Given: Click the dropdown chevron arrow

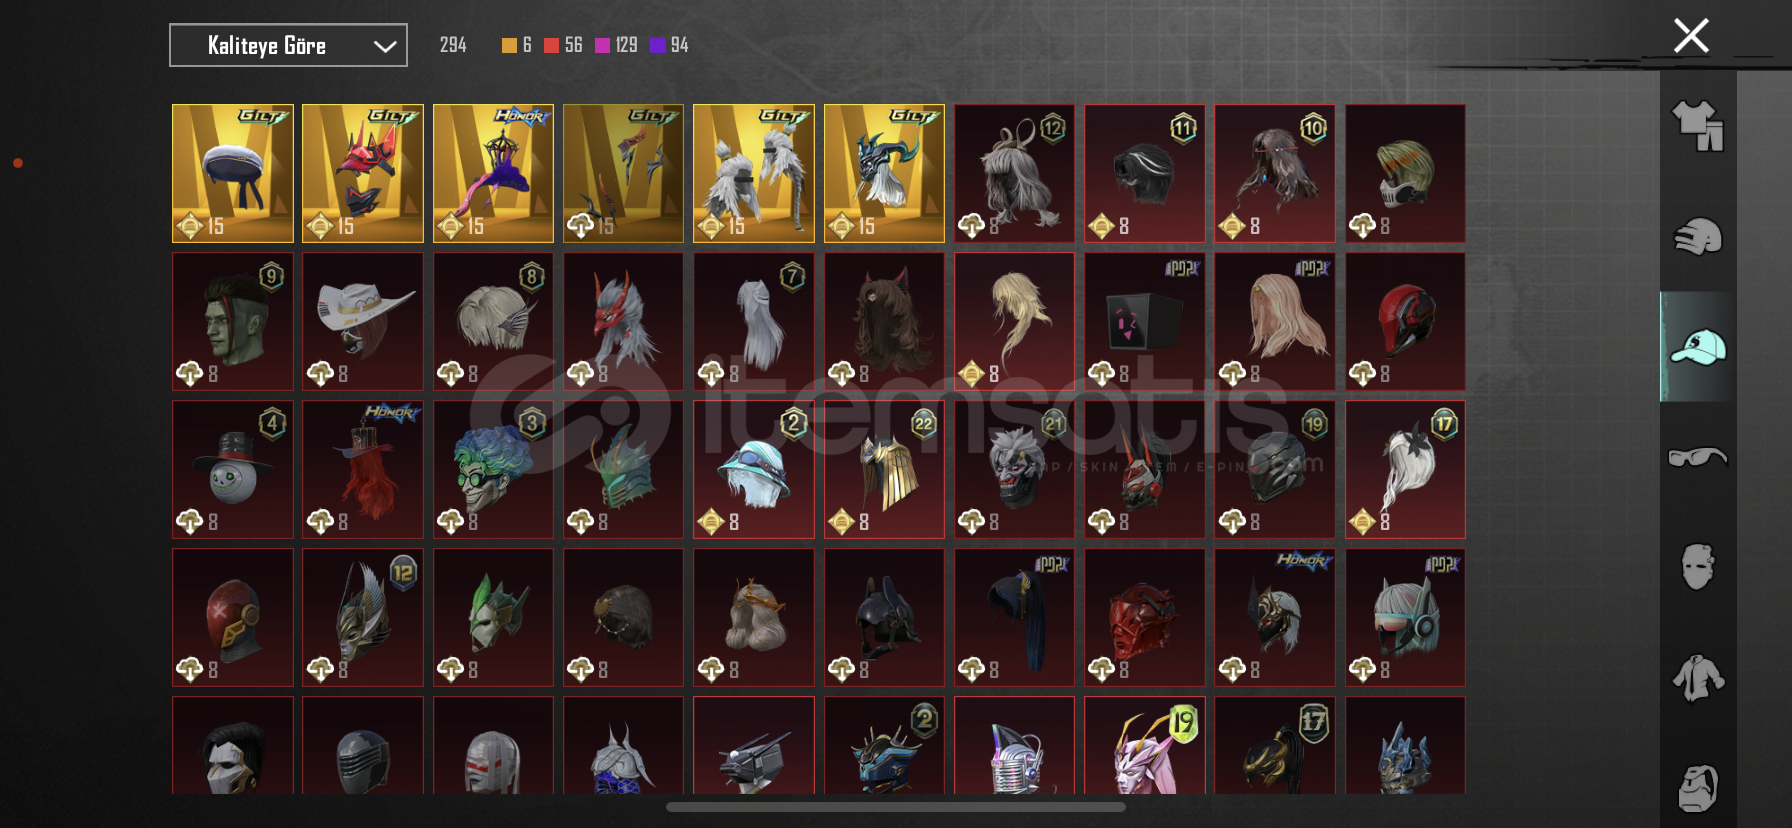Looking at the screenshot, I should (385, 46).
